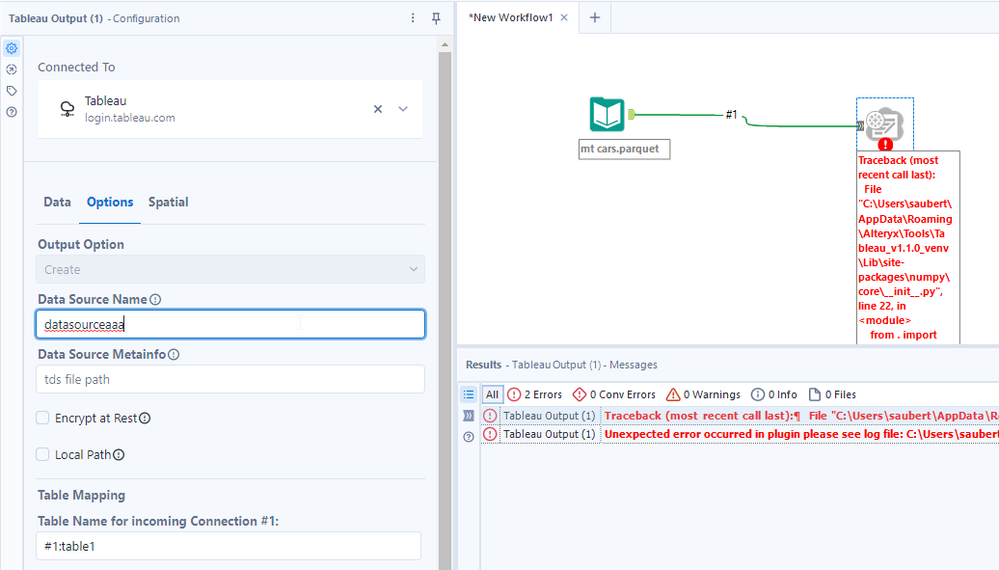Show All messages in Results

pyautogui.click(x=492, y=394)
